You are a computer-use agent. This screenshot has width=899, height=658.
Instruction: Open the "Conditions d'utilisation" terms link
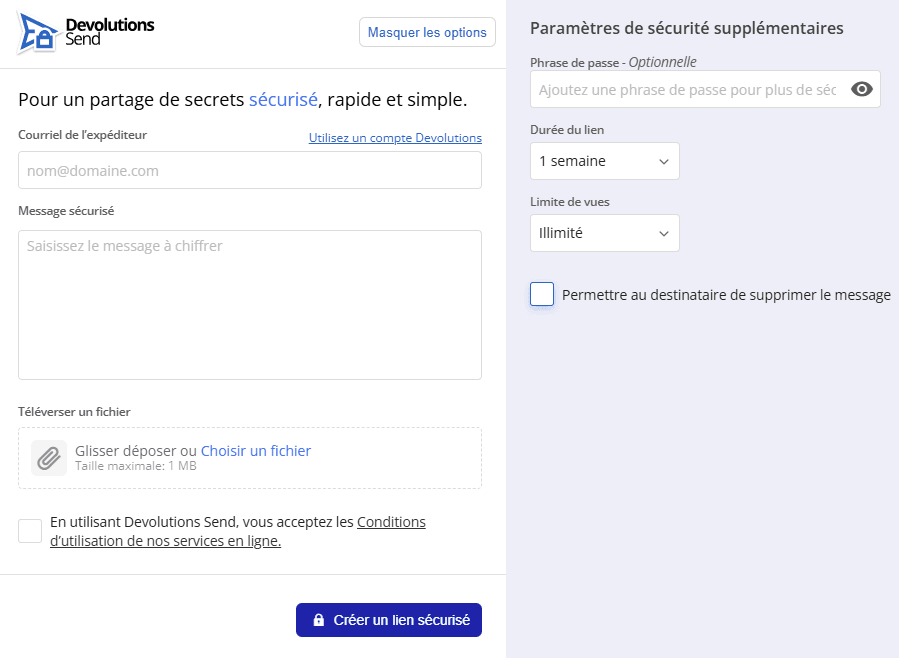point(391,521)
